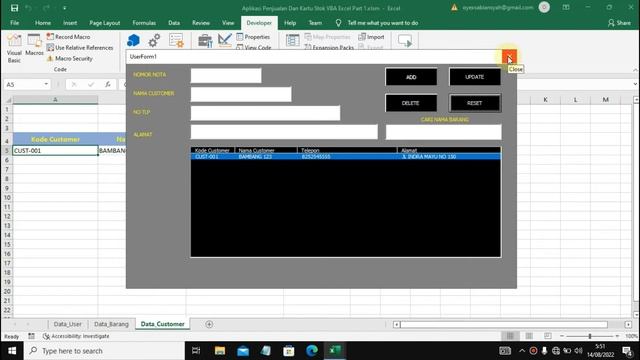The width and height of the screenshot is (640, 360).
Task: Click the NAMA CUSTOMER text box
Action: click(x=241, y=94)
